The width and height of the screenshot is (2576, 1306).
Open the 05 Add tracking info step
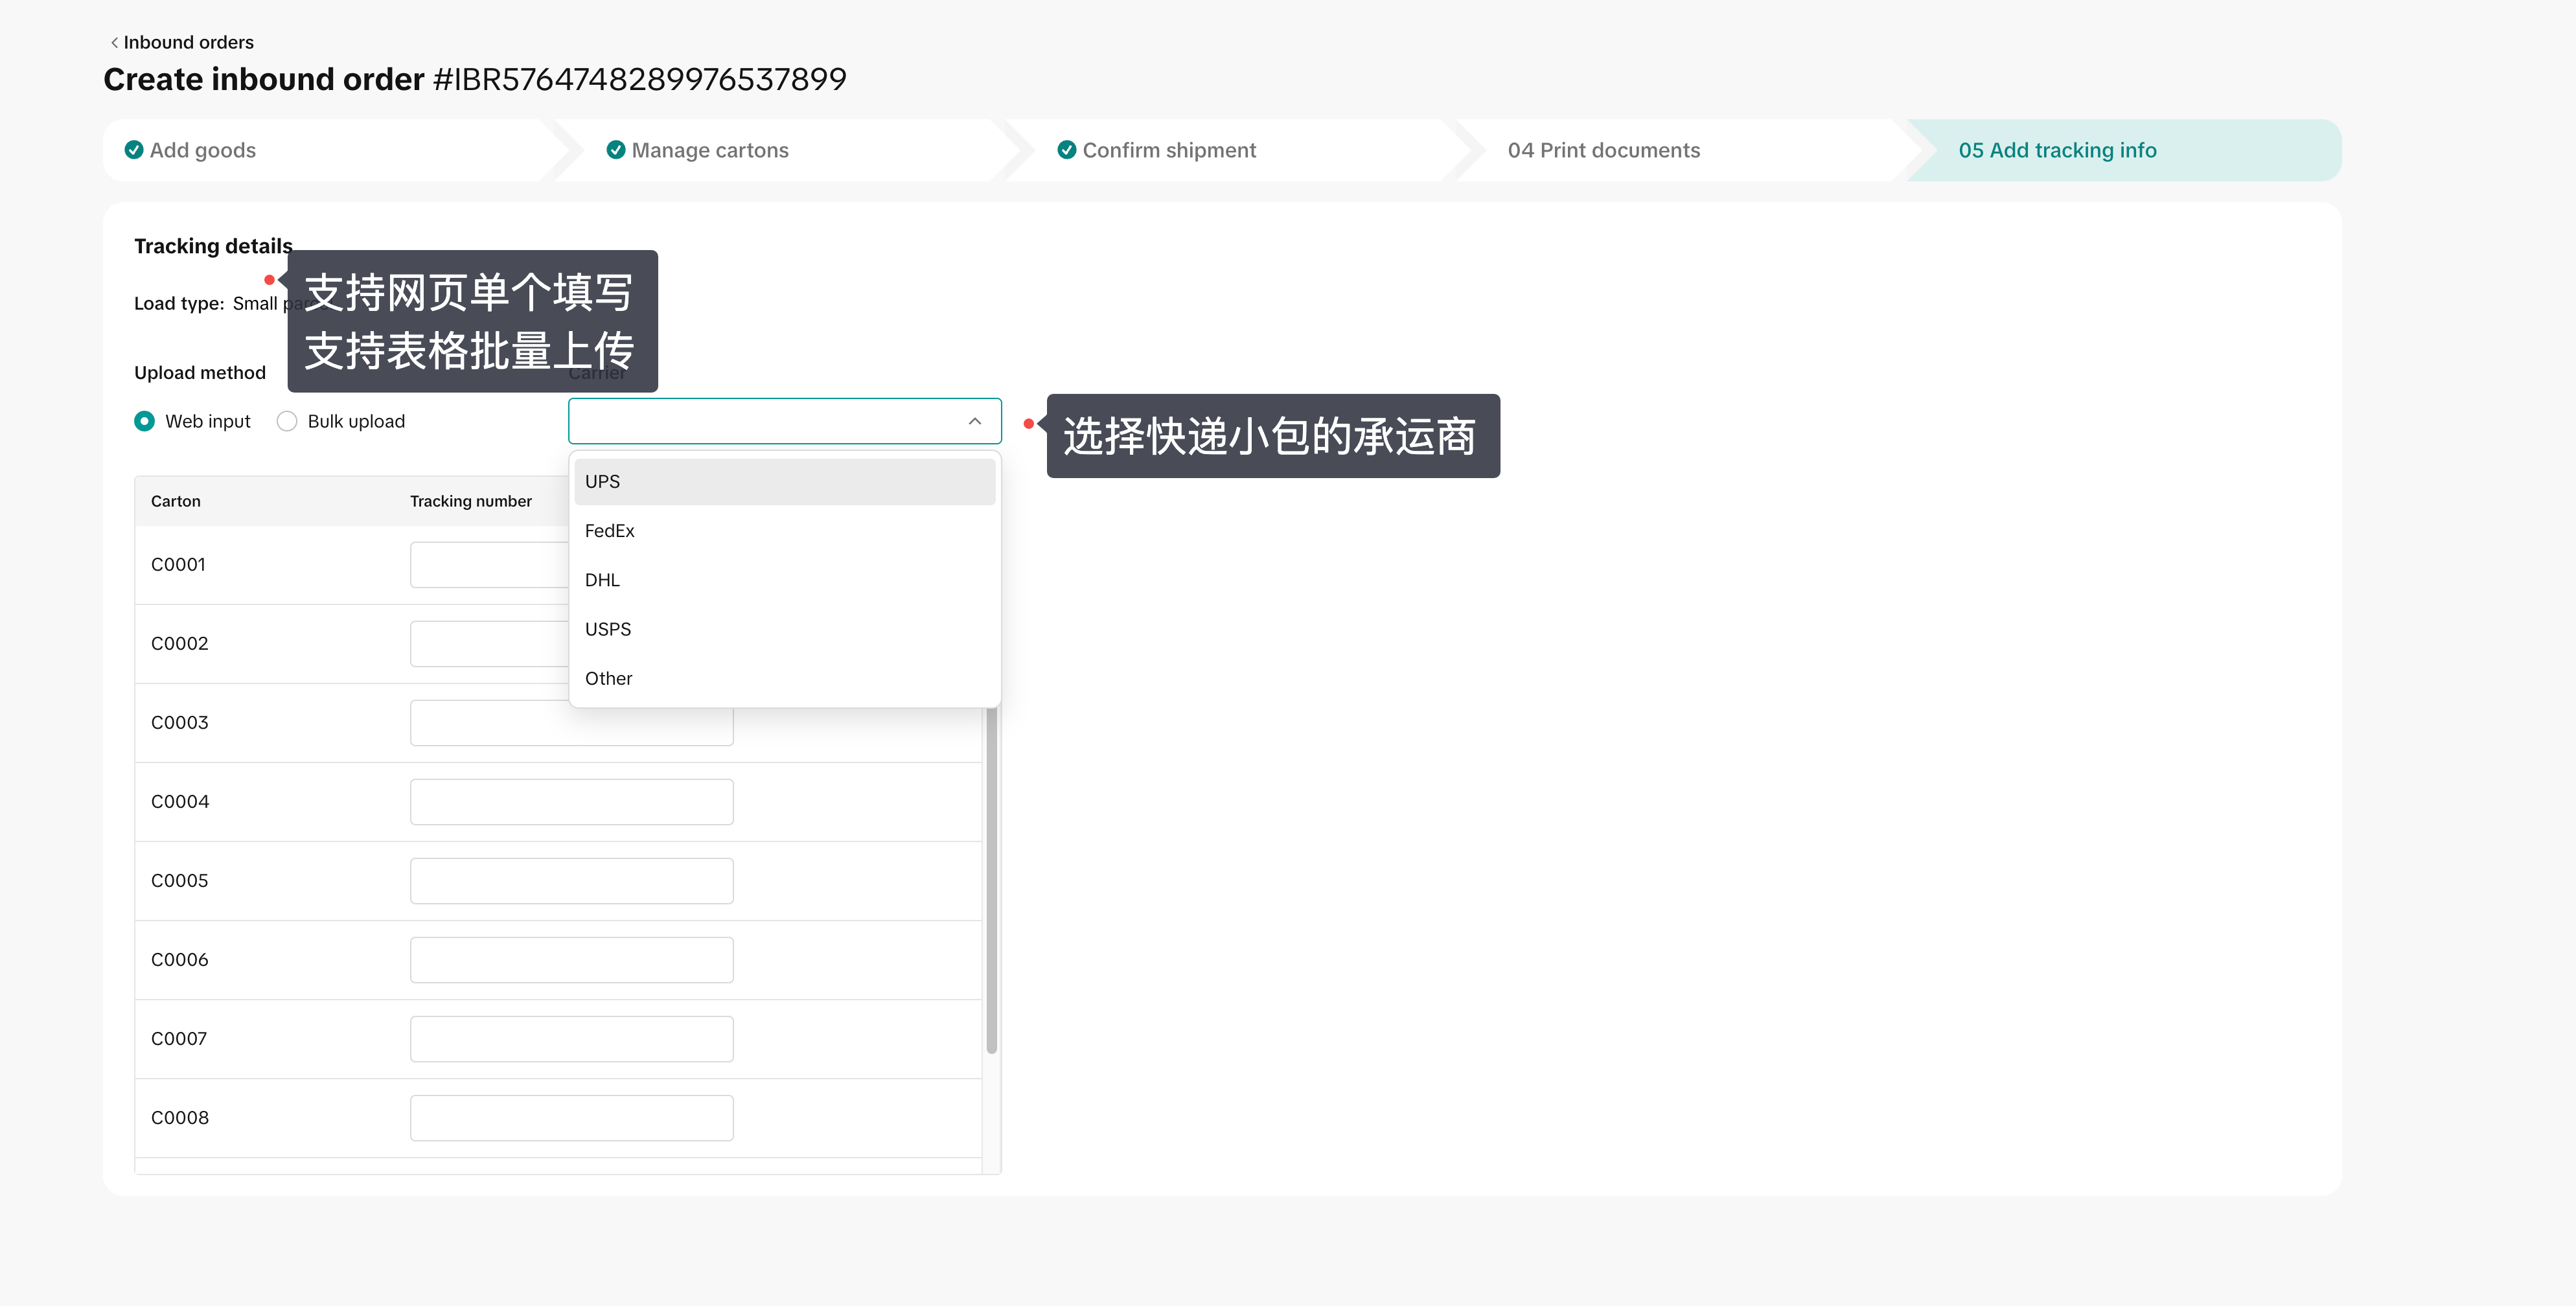tap(2057, 150)
